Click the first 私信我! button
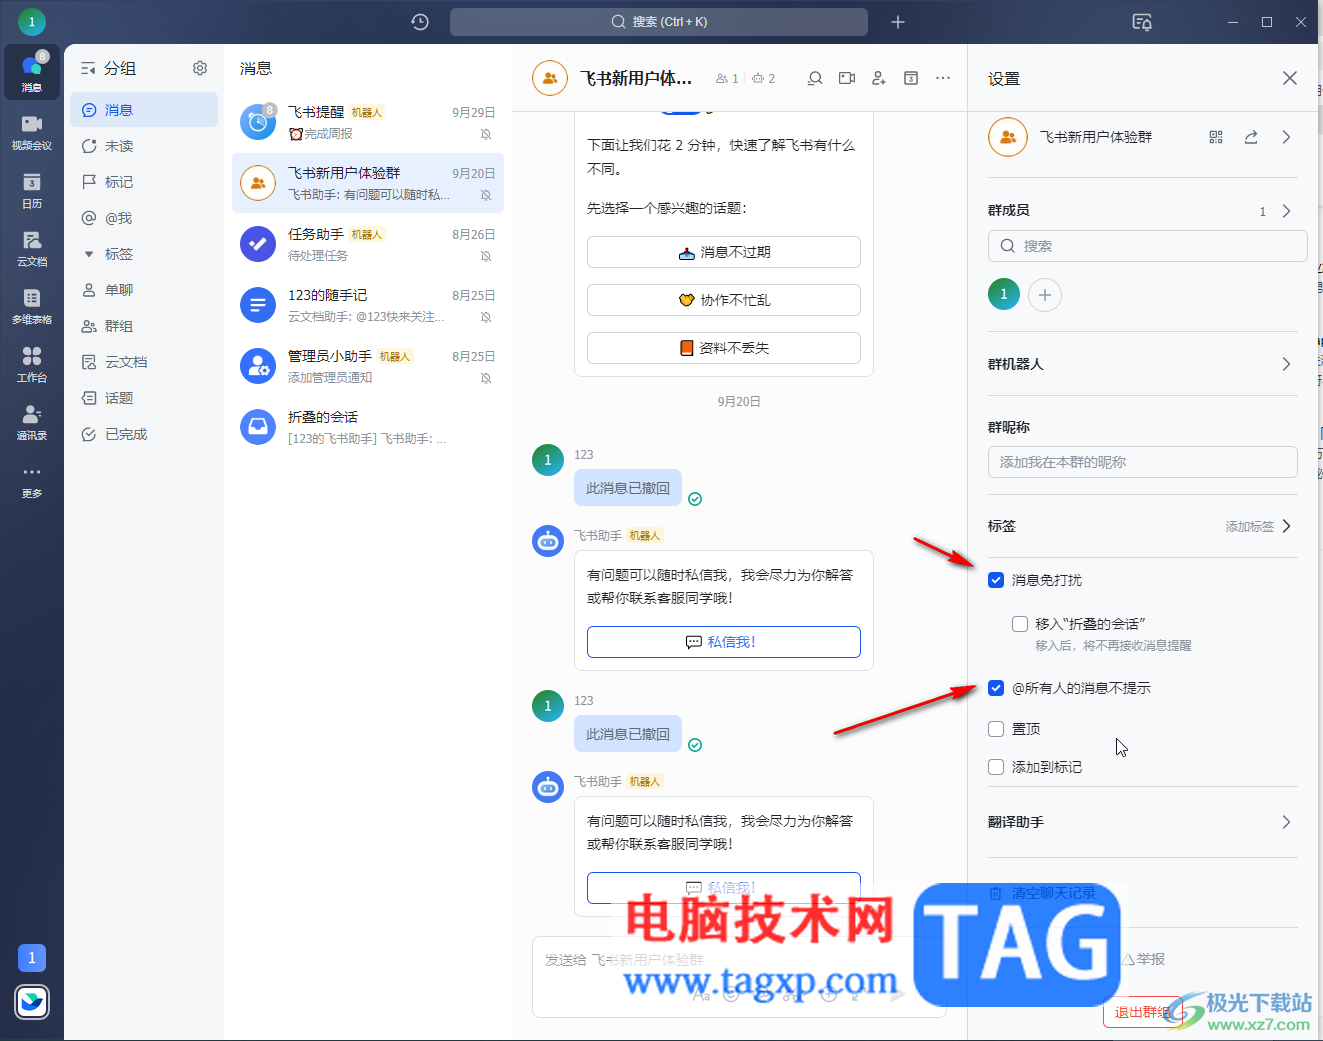1323x1041 pixels. click(x=724, y=642)
